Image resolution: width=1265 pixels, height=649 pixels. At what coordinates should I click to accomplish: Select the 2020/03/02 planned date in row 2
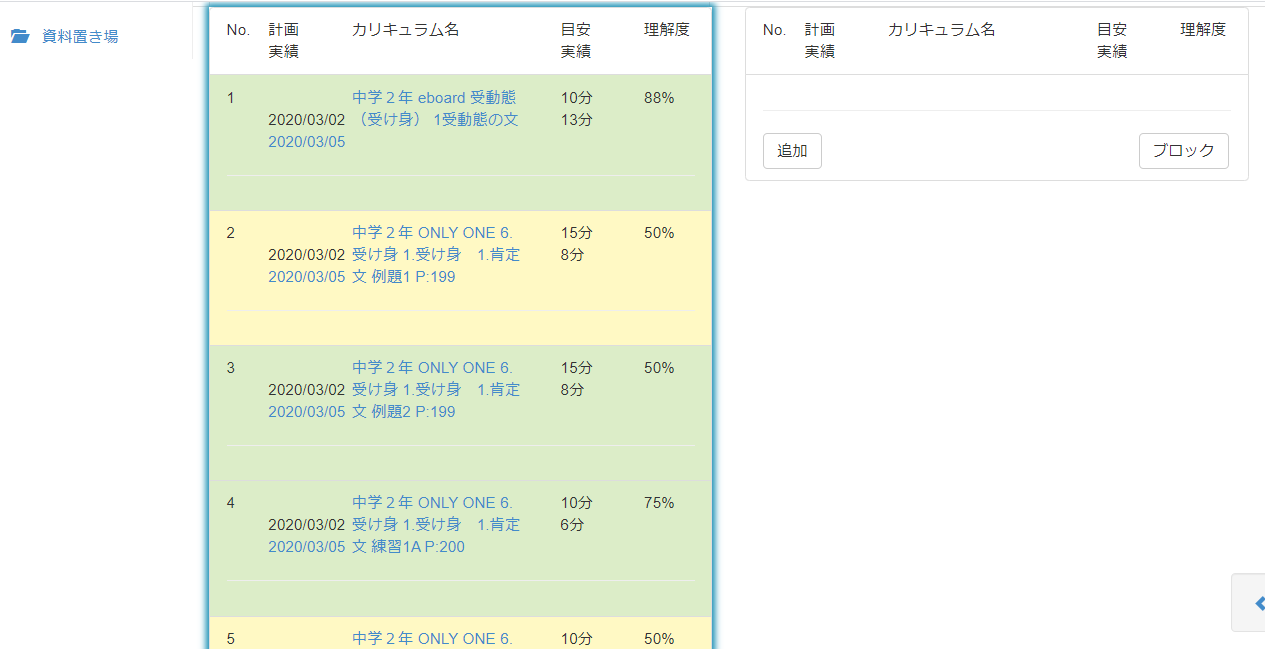tap(307, 255)
